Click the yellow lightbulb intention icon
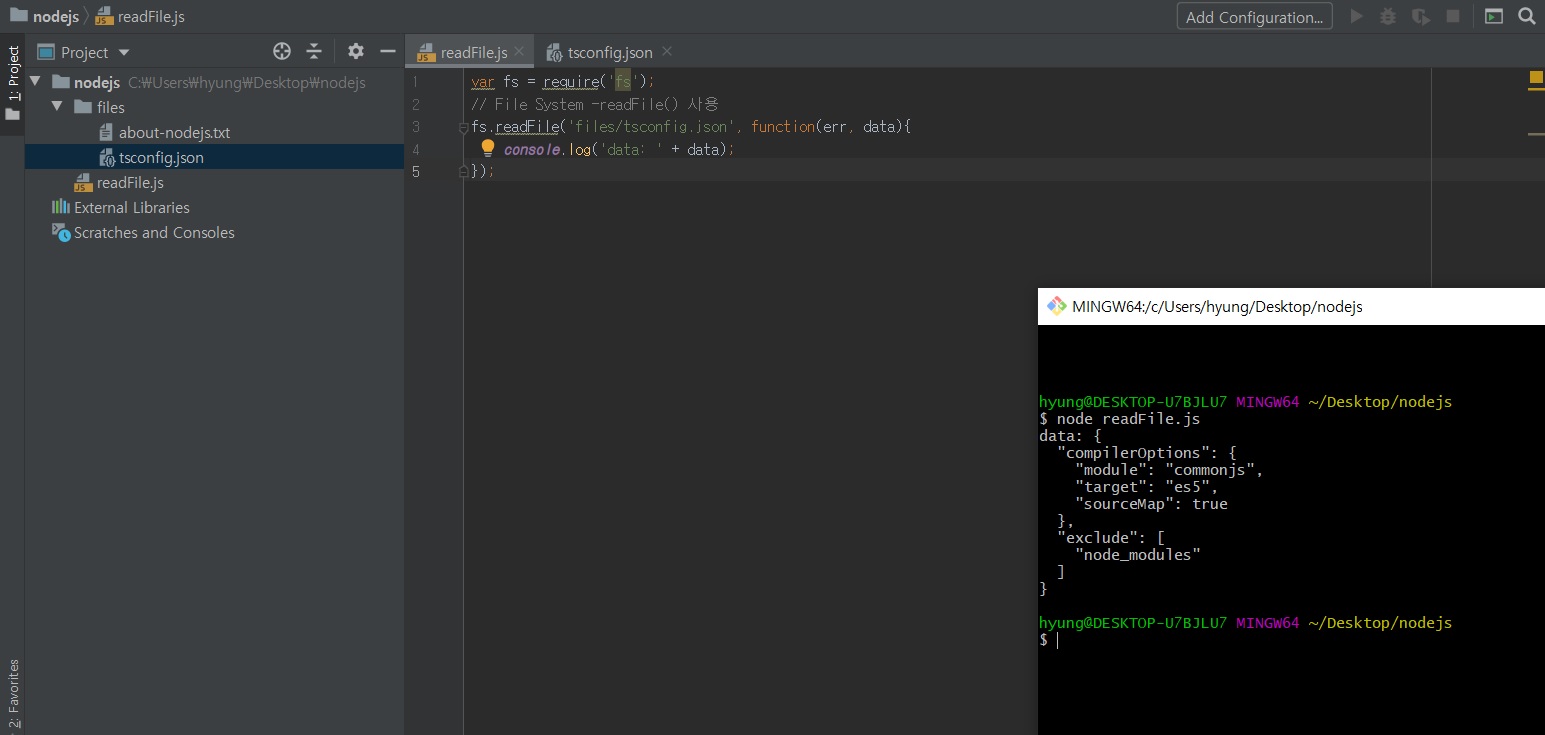Viewport: 1545px width, 735px height. (x=487, y=149)
